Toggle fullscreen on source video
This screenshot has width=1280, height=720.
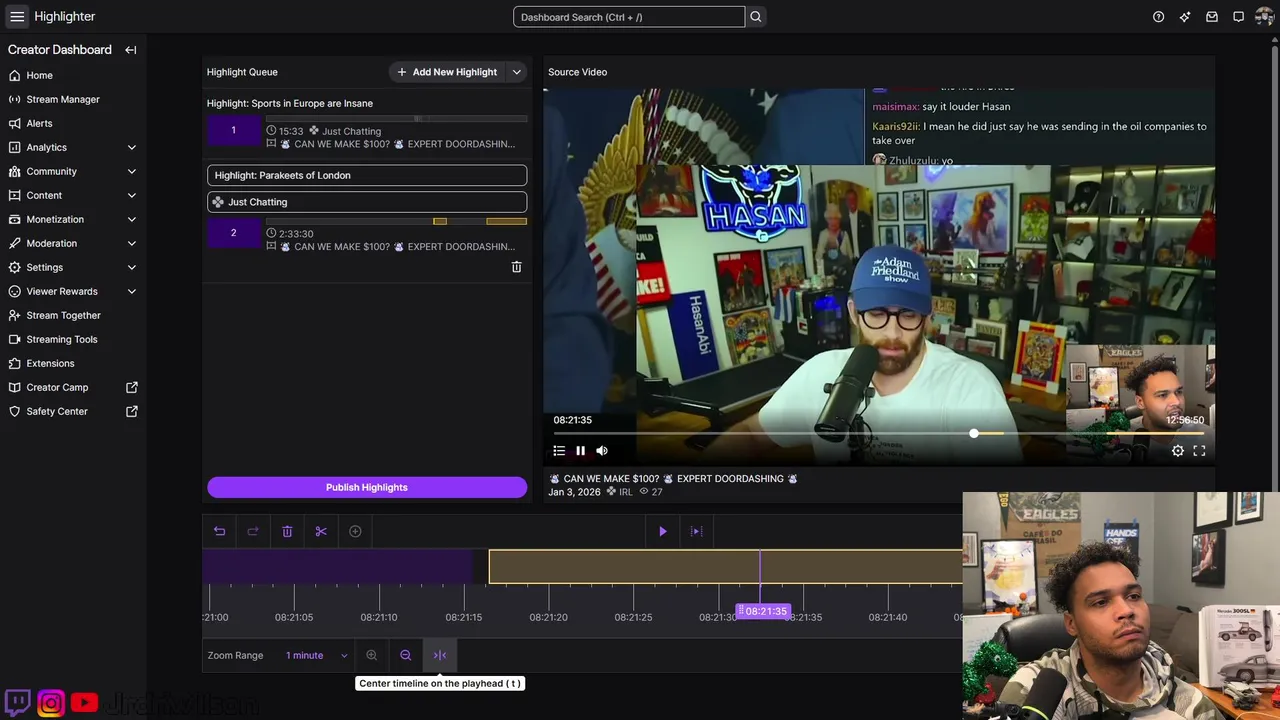coord(1199,451)
